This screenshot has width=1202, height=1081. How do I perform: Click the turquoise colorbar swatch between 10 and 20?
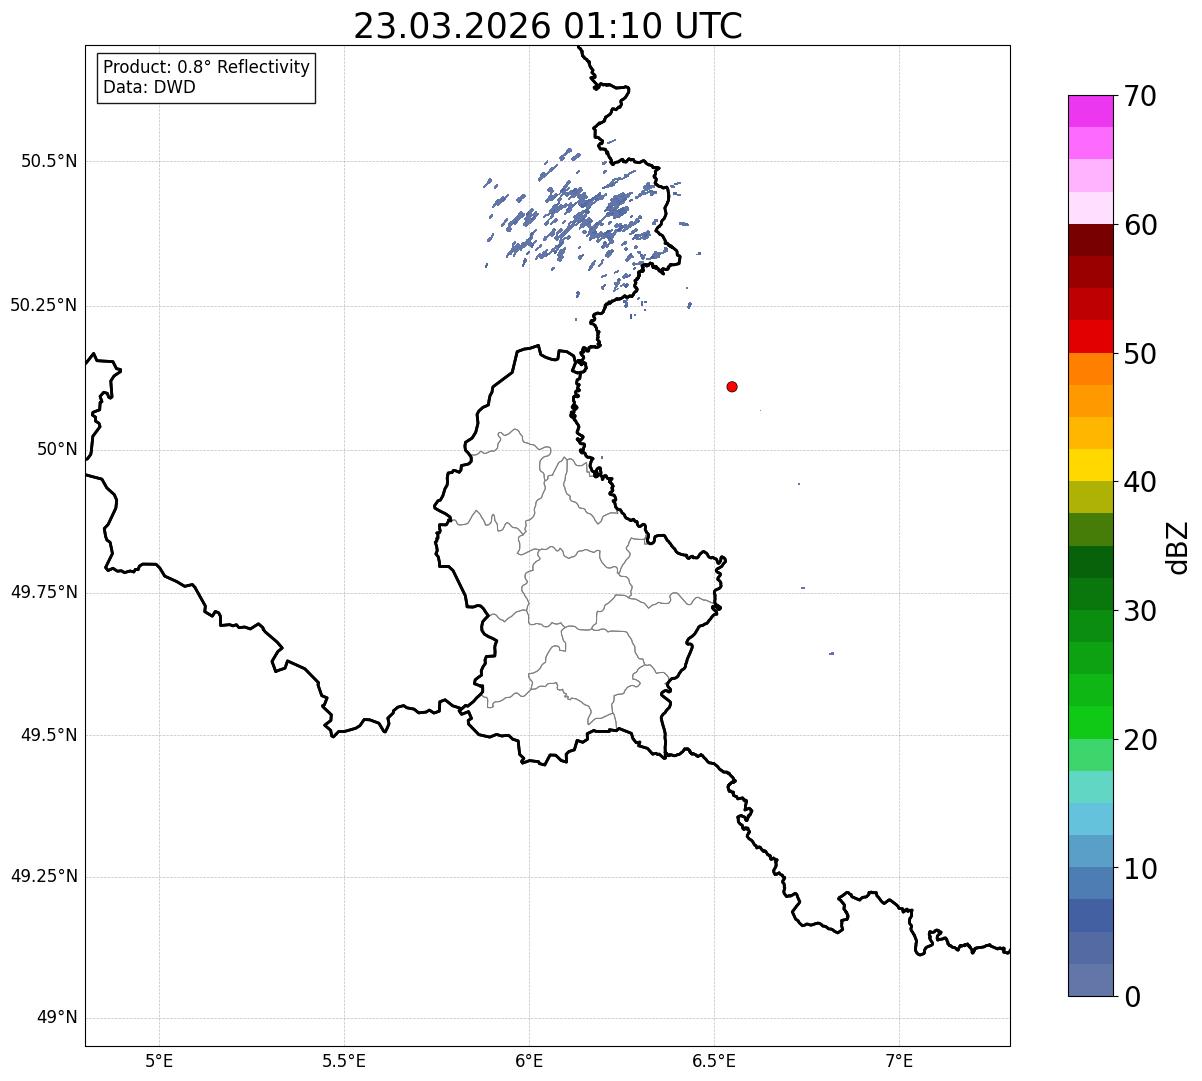tap(1090, 787)
